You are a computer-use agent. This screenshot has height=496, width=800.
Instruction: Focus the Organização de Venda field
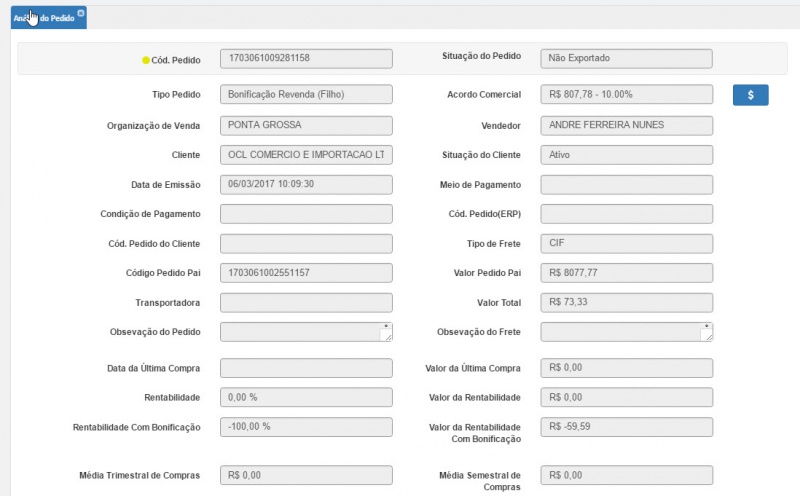[x=306, y=125]
